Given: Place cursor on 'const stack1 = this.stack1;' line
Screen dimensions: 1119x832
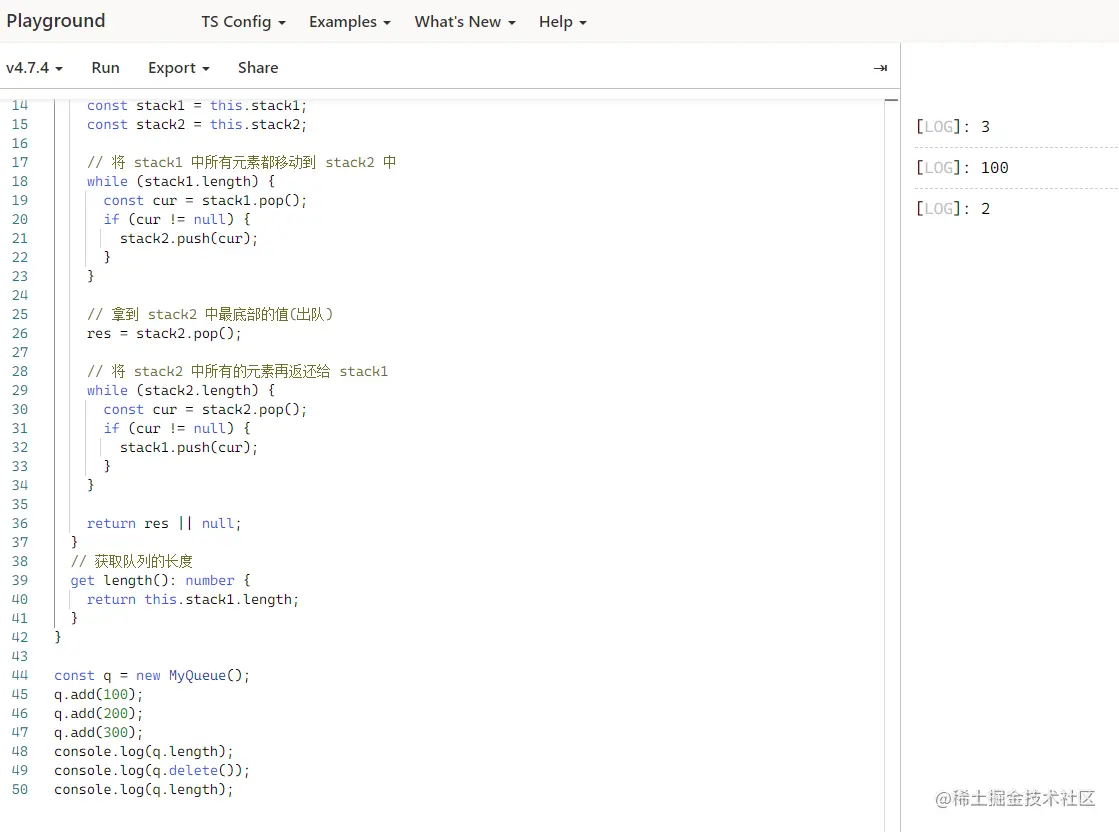Looking at the screenshot, I should click(x=196, y=106).
